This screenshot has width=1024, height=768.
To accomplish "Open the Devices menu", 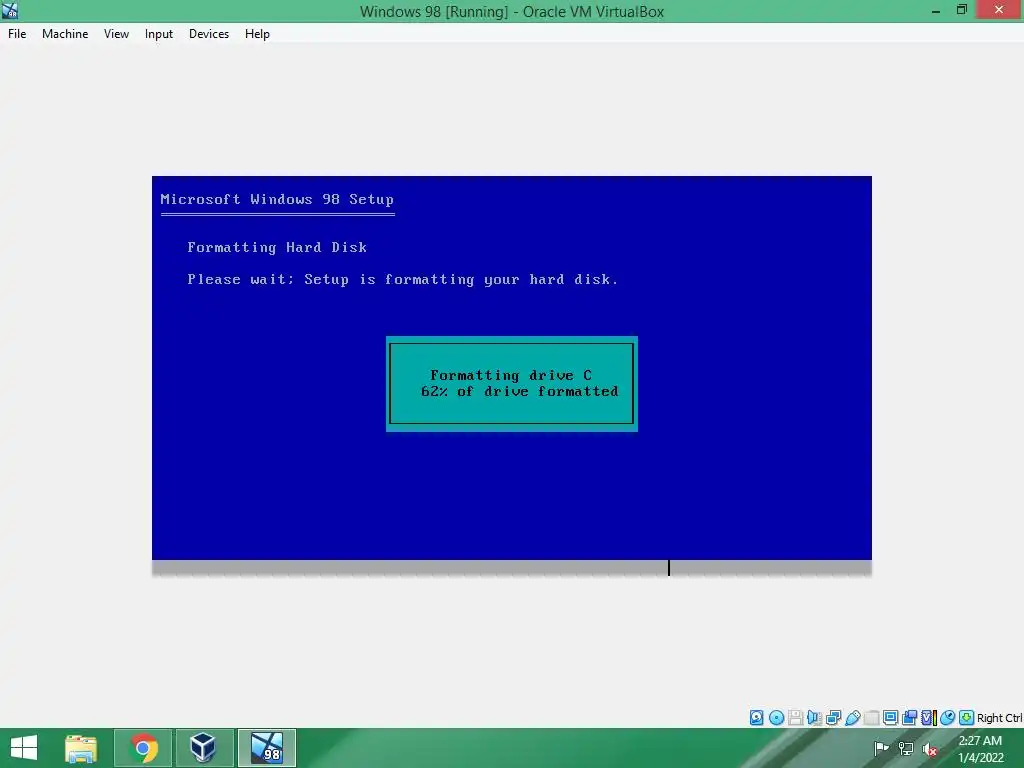I will (209, 34).
